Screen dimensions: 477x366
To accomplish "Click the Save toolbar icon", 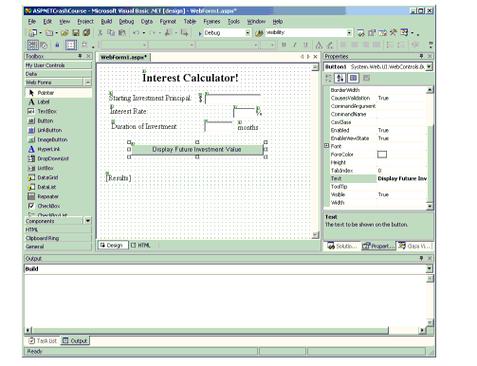I will coord(76,33).
